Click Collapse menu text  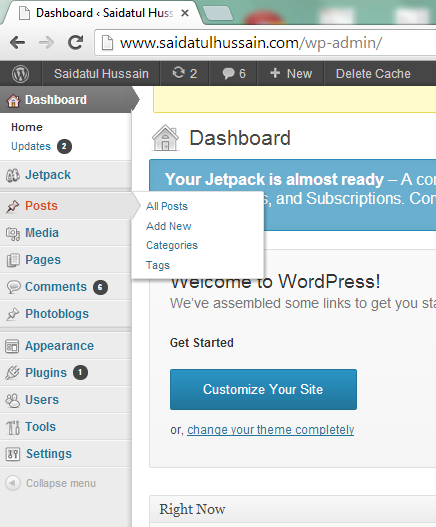click(x=61, y=483)
